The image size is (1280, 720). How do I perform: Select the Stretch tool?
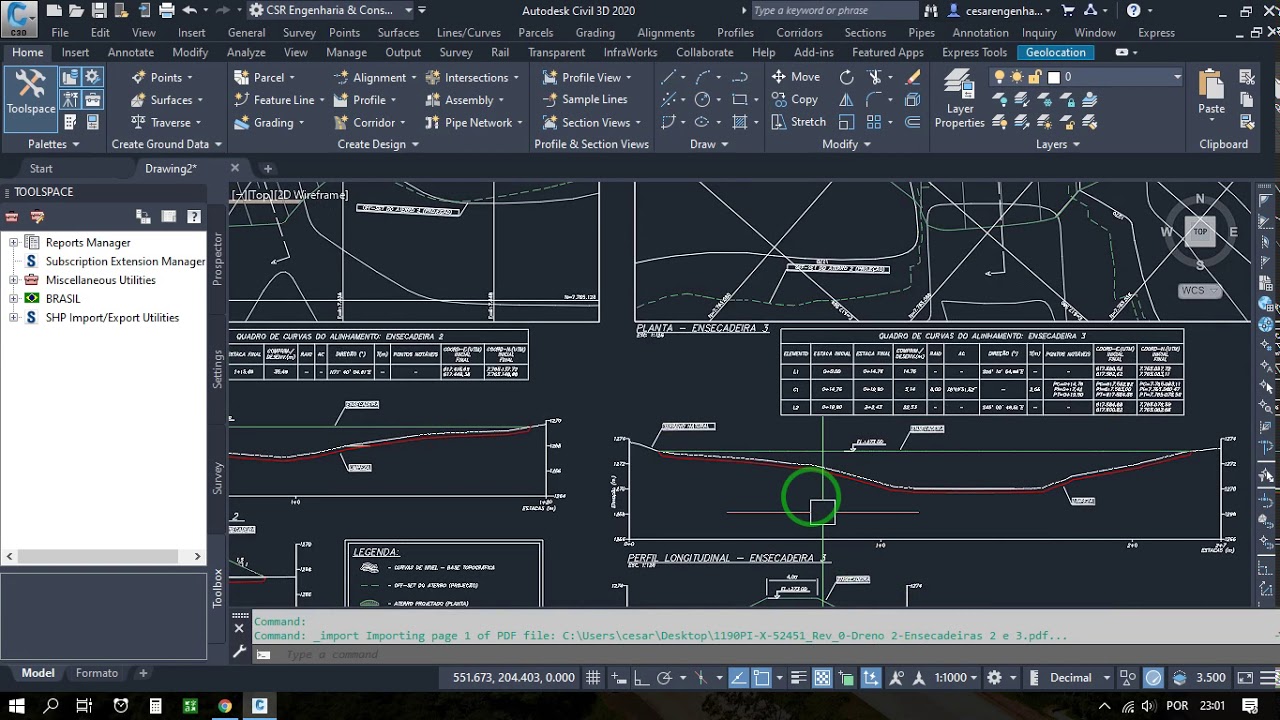[x=799, y=122]
